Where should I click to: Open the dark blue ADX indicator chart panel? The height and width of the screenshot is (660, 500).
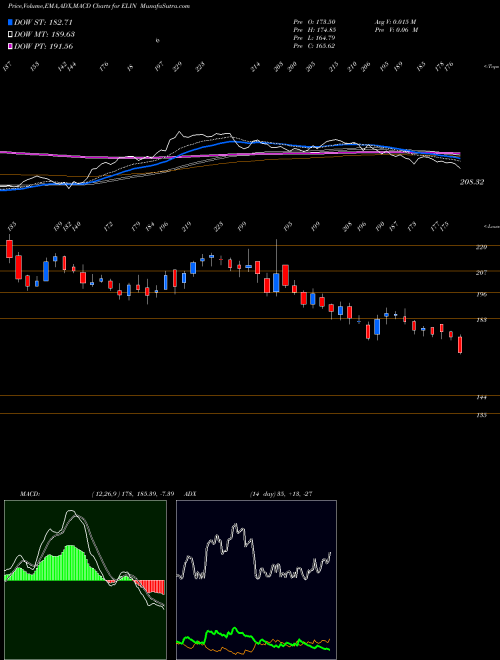tap(256, 580)
